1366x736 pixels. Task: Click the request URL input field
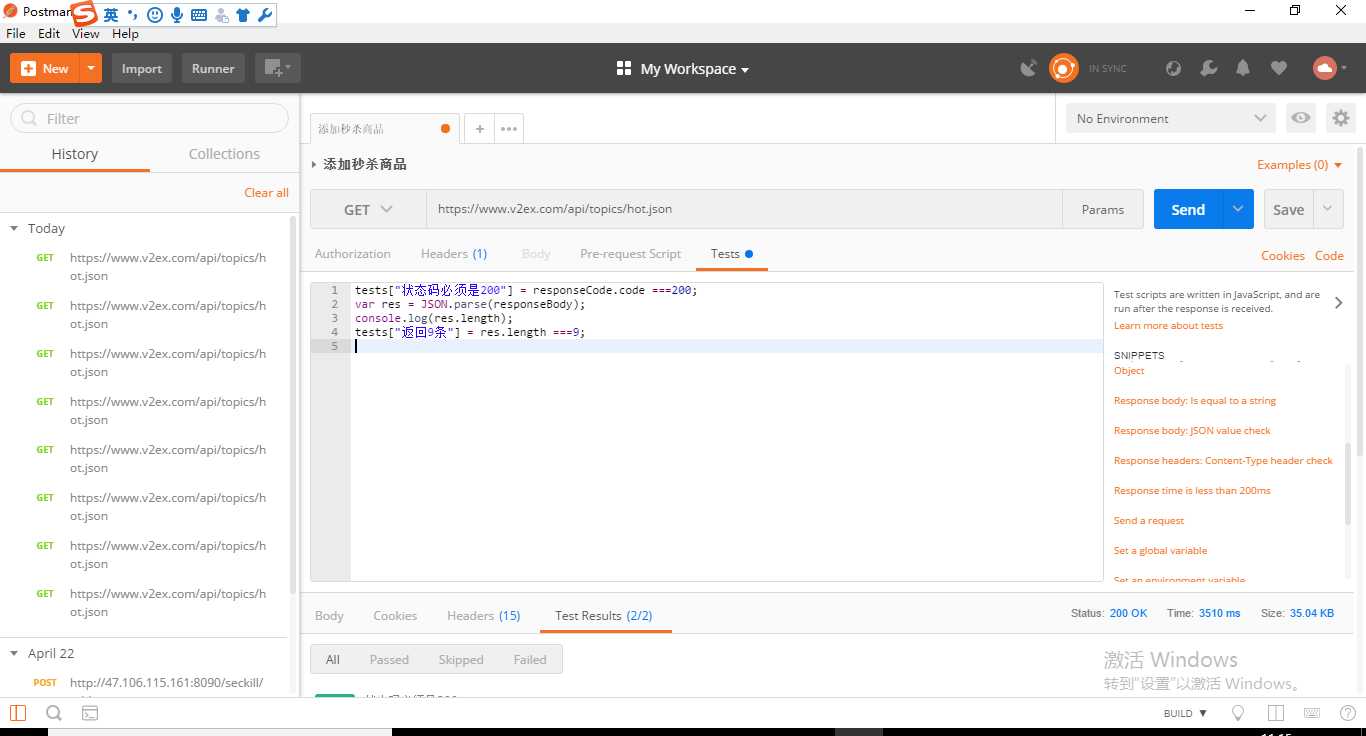(745, 209)
